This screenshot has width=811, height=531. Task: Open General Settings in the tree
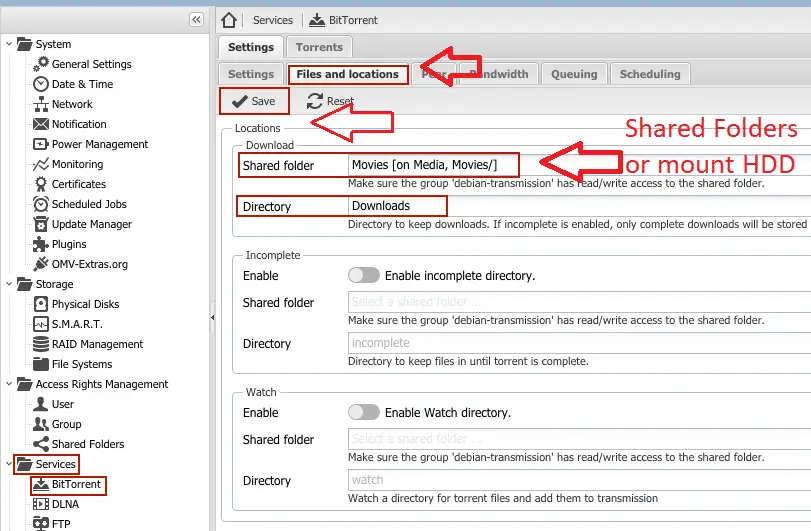(x=92, y=64)
